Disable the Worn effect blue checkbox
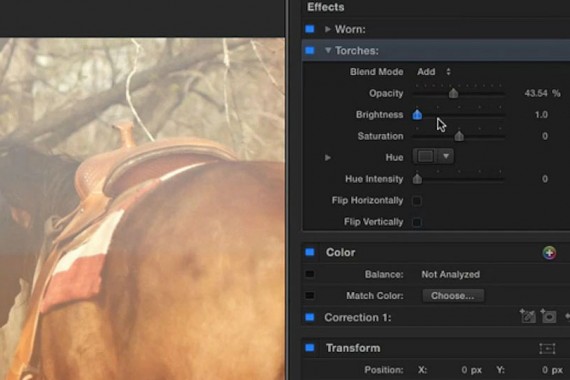Viewport: 570px width, 380px height. click(x=310, y=29)
